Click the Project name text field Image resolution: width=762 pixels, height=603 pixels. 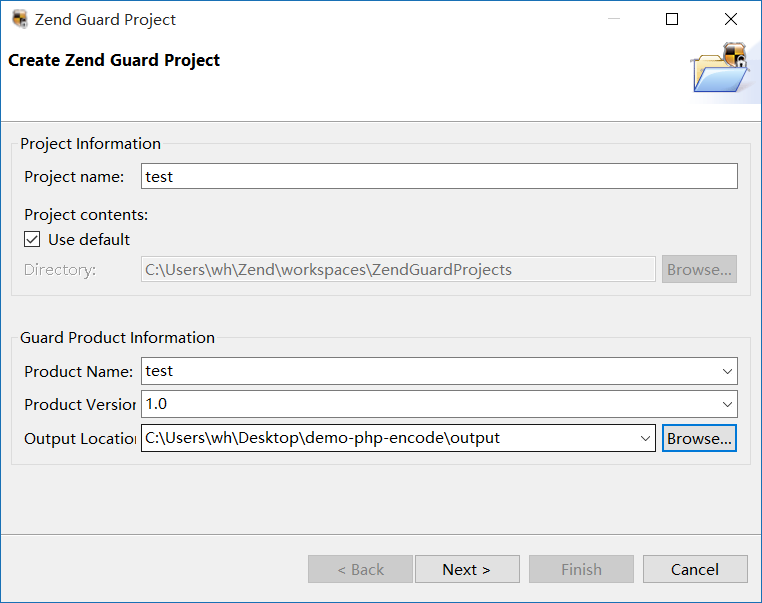tap(439, 177)
